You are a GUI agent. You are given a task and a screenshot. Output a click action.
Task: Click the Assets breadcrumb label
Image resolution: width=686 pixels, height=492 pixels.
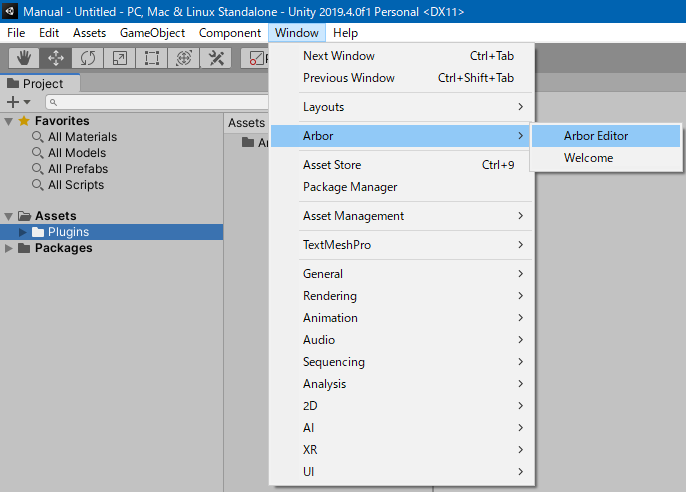coord(246,123)
